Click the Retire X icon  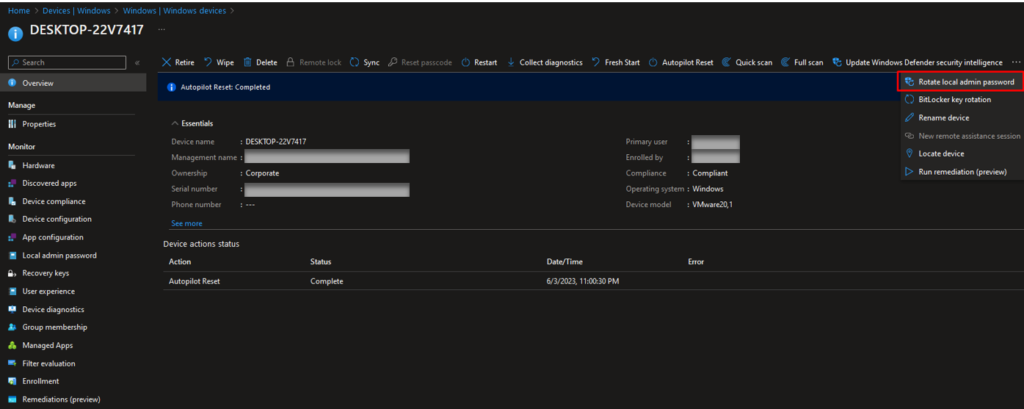click(x=167, y=63)
